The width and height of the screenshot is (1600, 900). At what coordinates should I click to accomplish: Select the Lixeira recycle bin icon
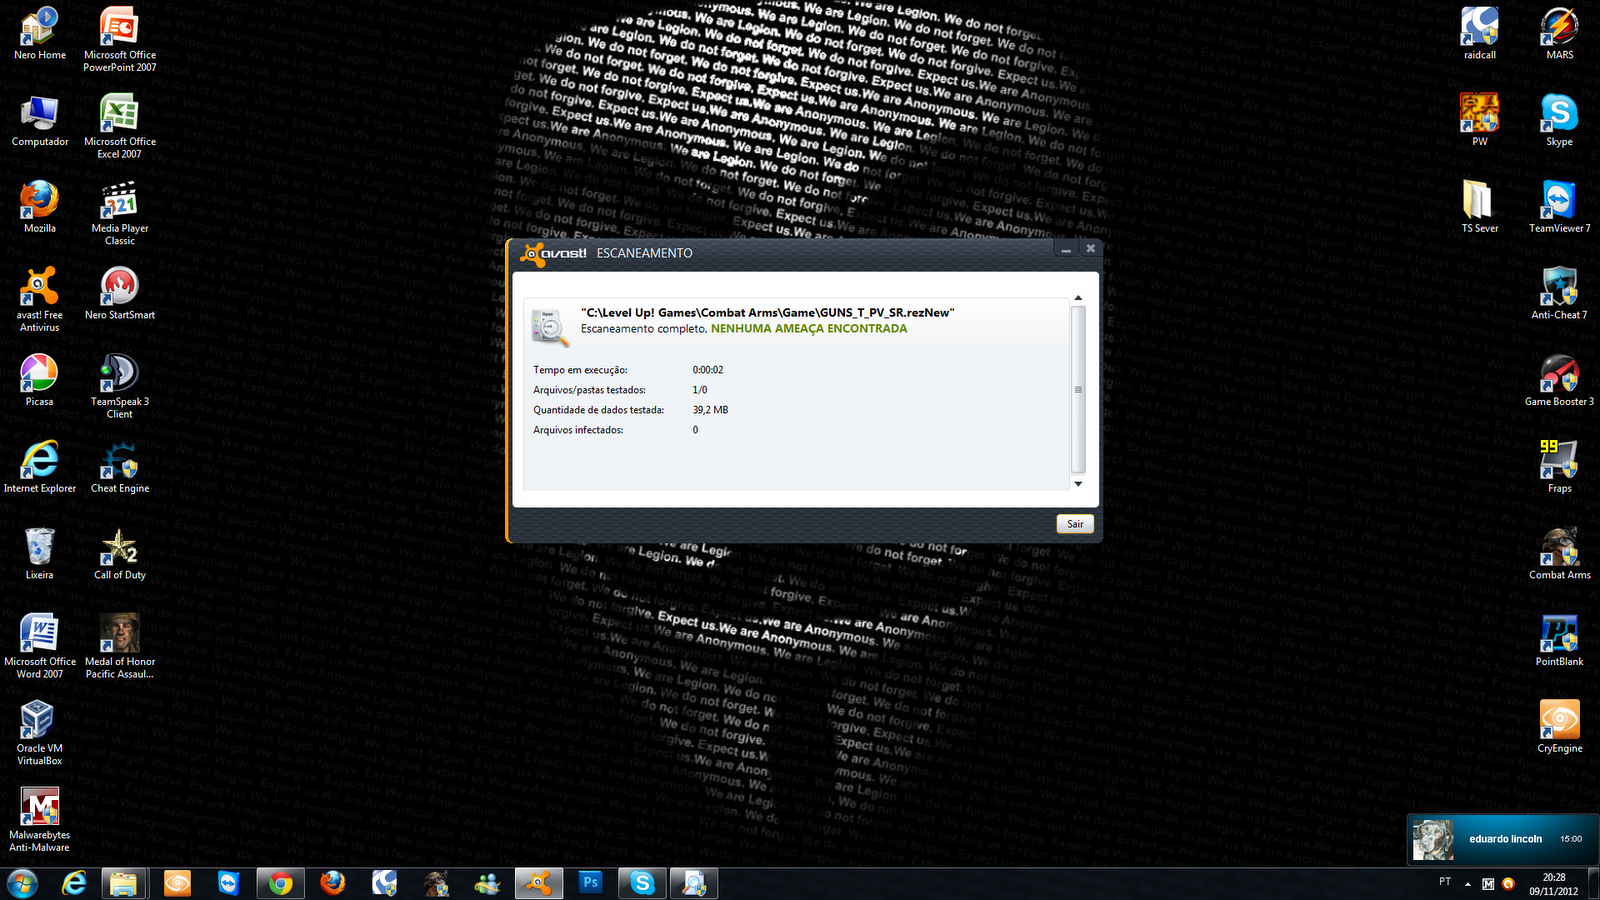pos(40,553)
